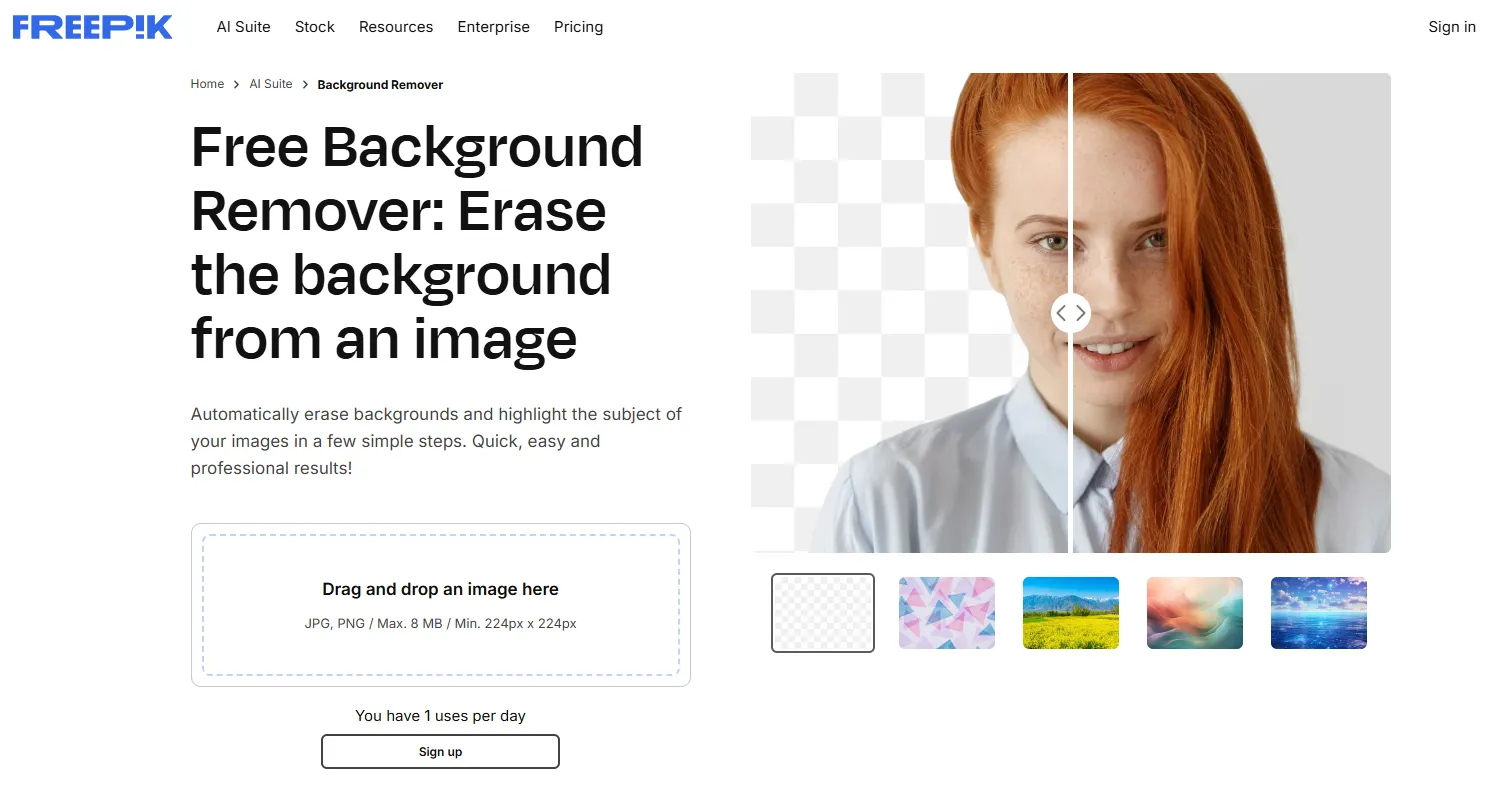The height and width of the screenshot is (787, 1498).
Task: Open the Enterprise menu
Action: pyautogui.click(x=494, y=27)
